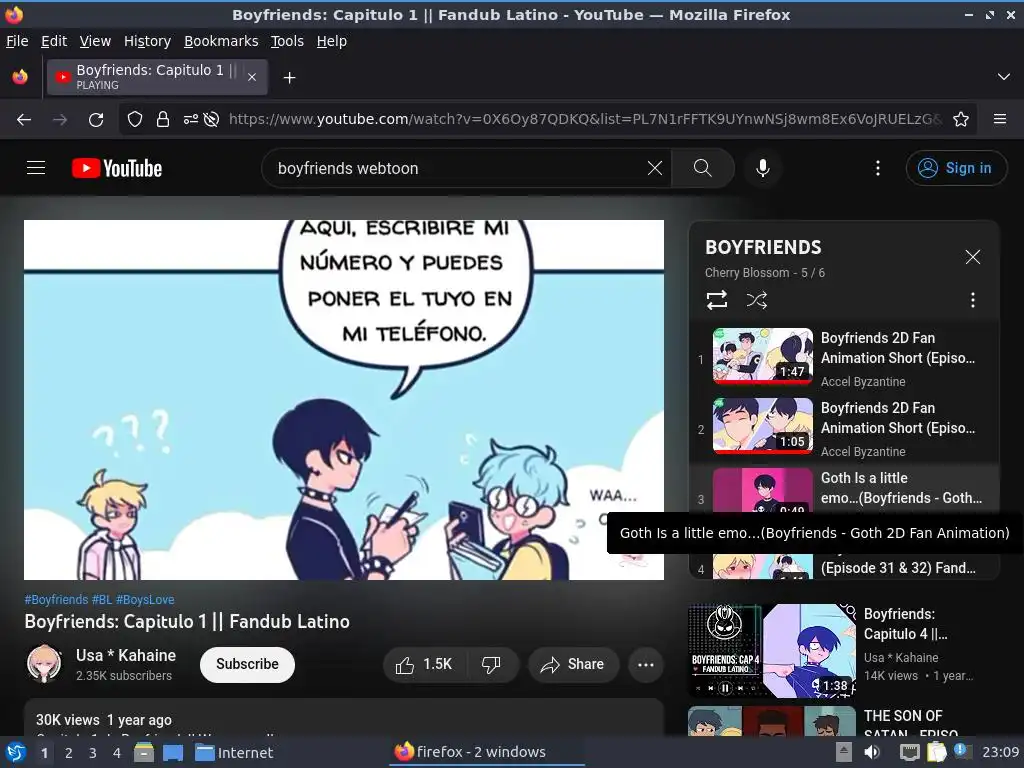Screen dimensions: 1024x768
Task: Open site permissions icon in address bar
Action: pyautogui.click(x=191, y=120)
